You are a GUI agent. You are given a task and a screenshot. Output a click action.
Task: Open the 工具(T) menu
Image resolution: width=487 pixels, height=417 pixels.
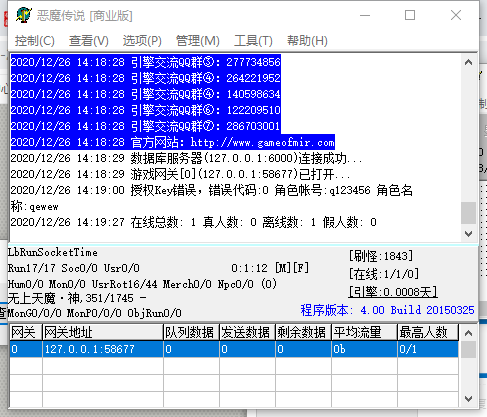coord(253,41)
